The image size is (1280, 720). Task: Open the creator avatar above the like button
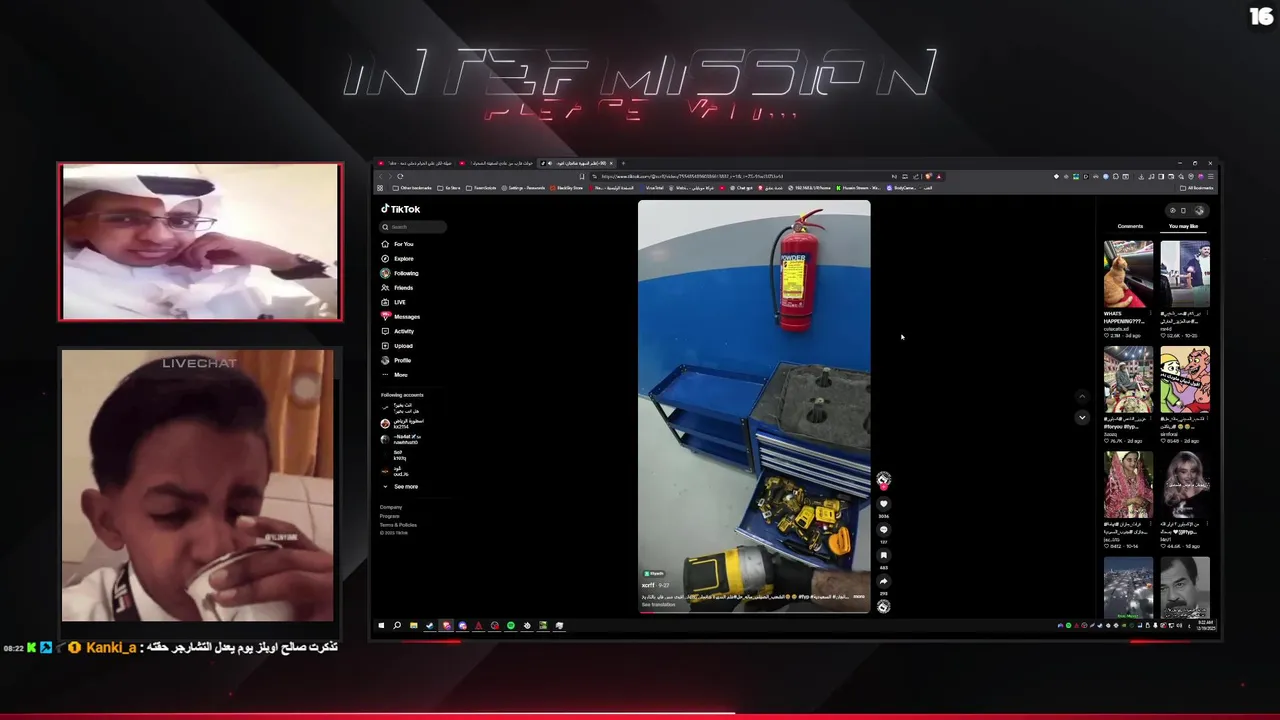[x=883, y=480]
